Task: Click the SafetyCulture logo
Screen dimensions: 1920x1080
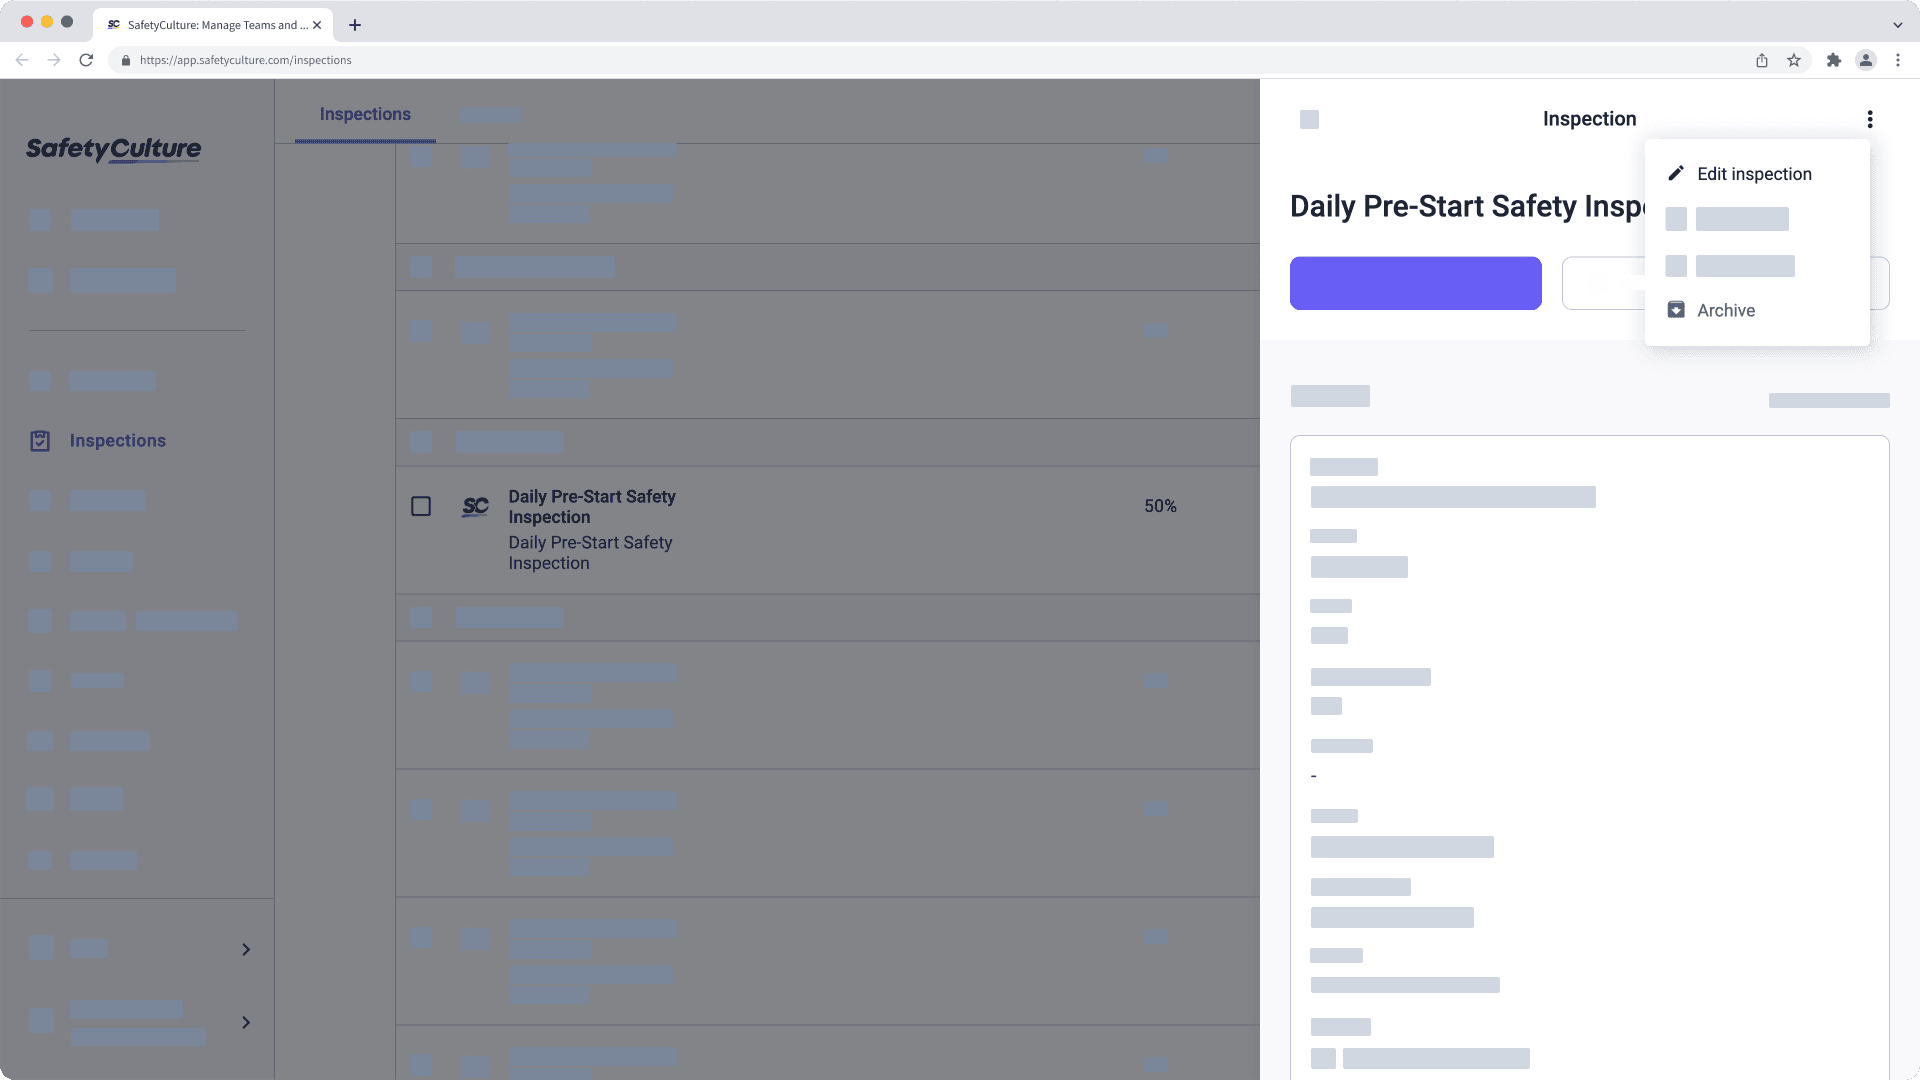Action: (113, 150)
